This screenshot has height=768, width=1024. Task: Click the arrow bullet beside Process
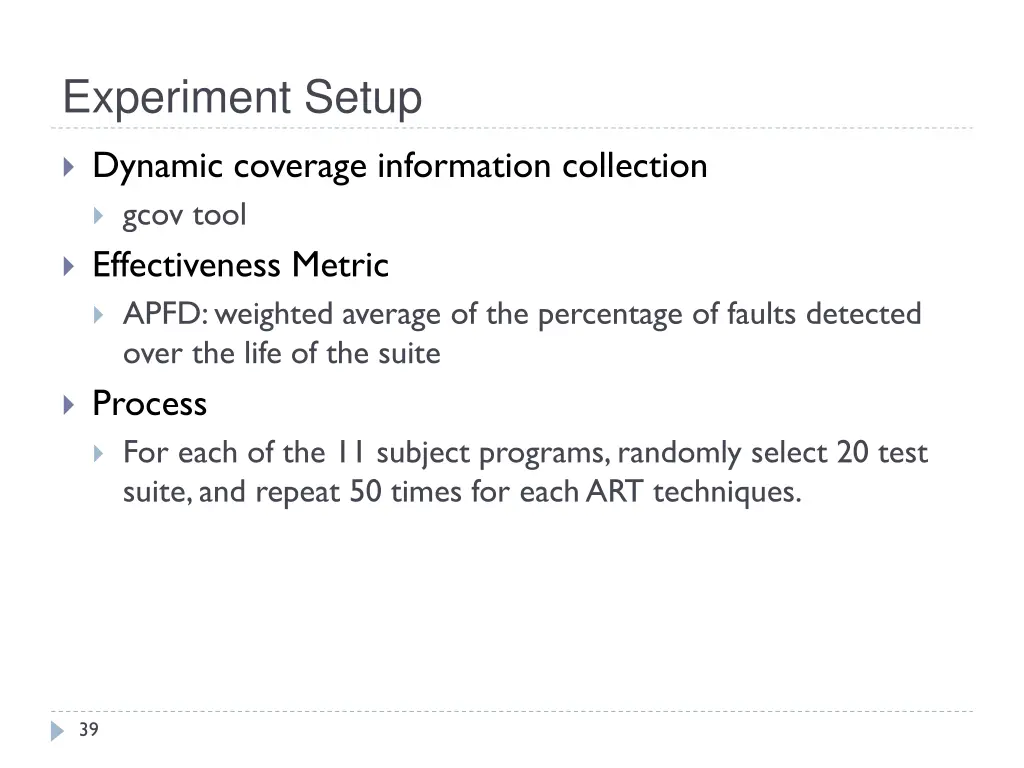69,405
